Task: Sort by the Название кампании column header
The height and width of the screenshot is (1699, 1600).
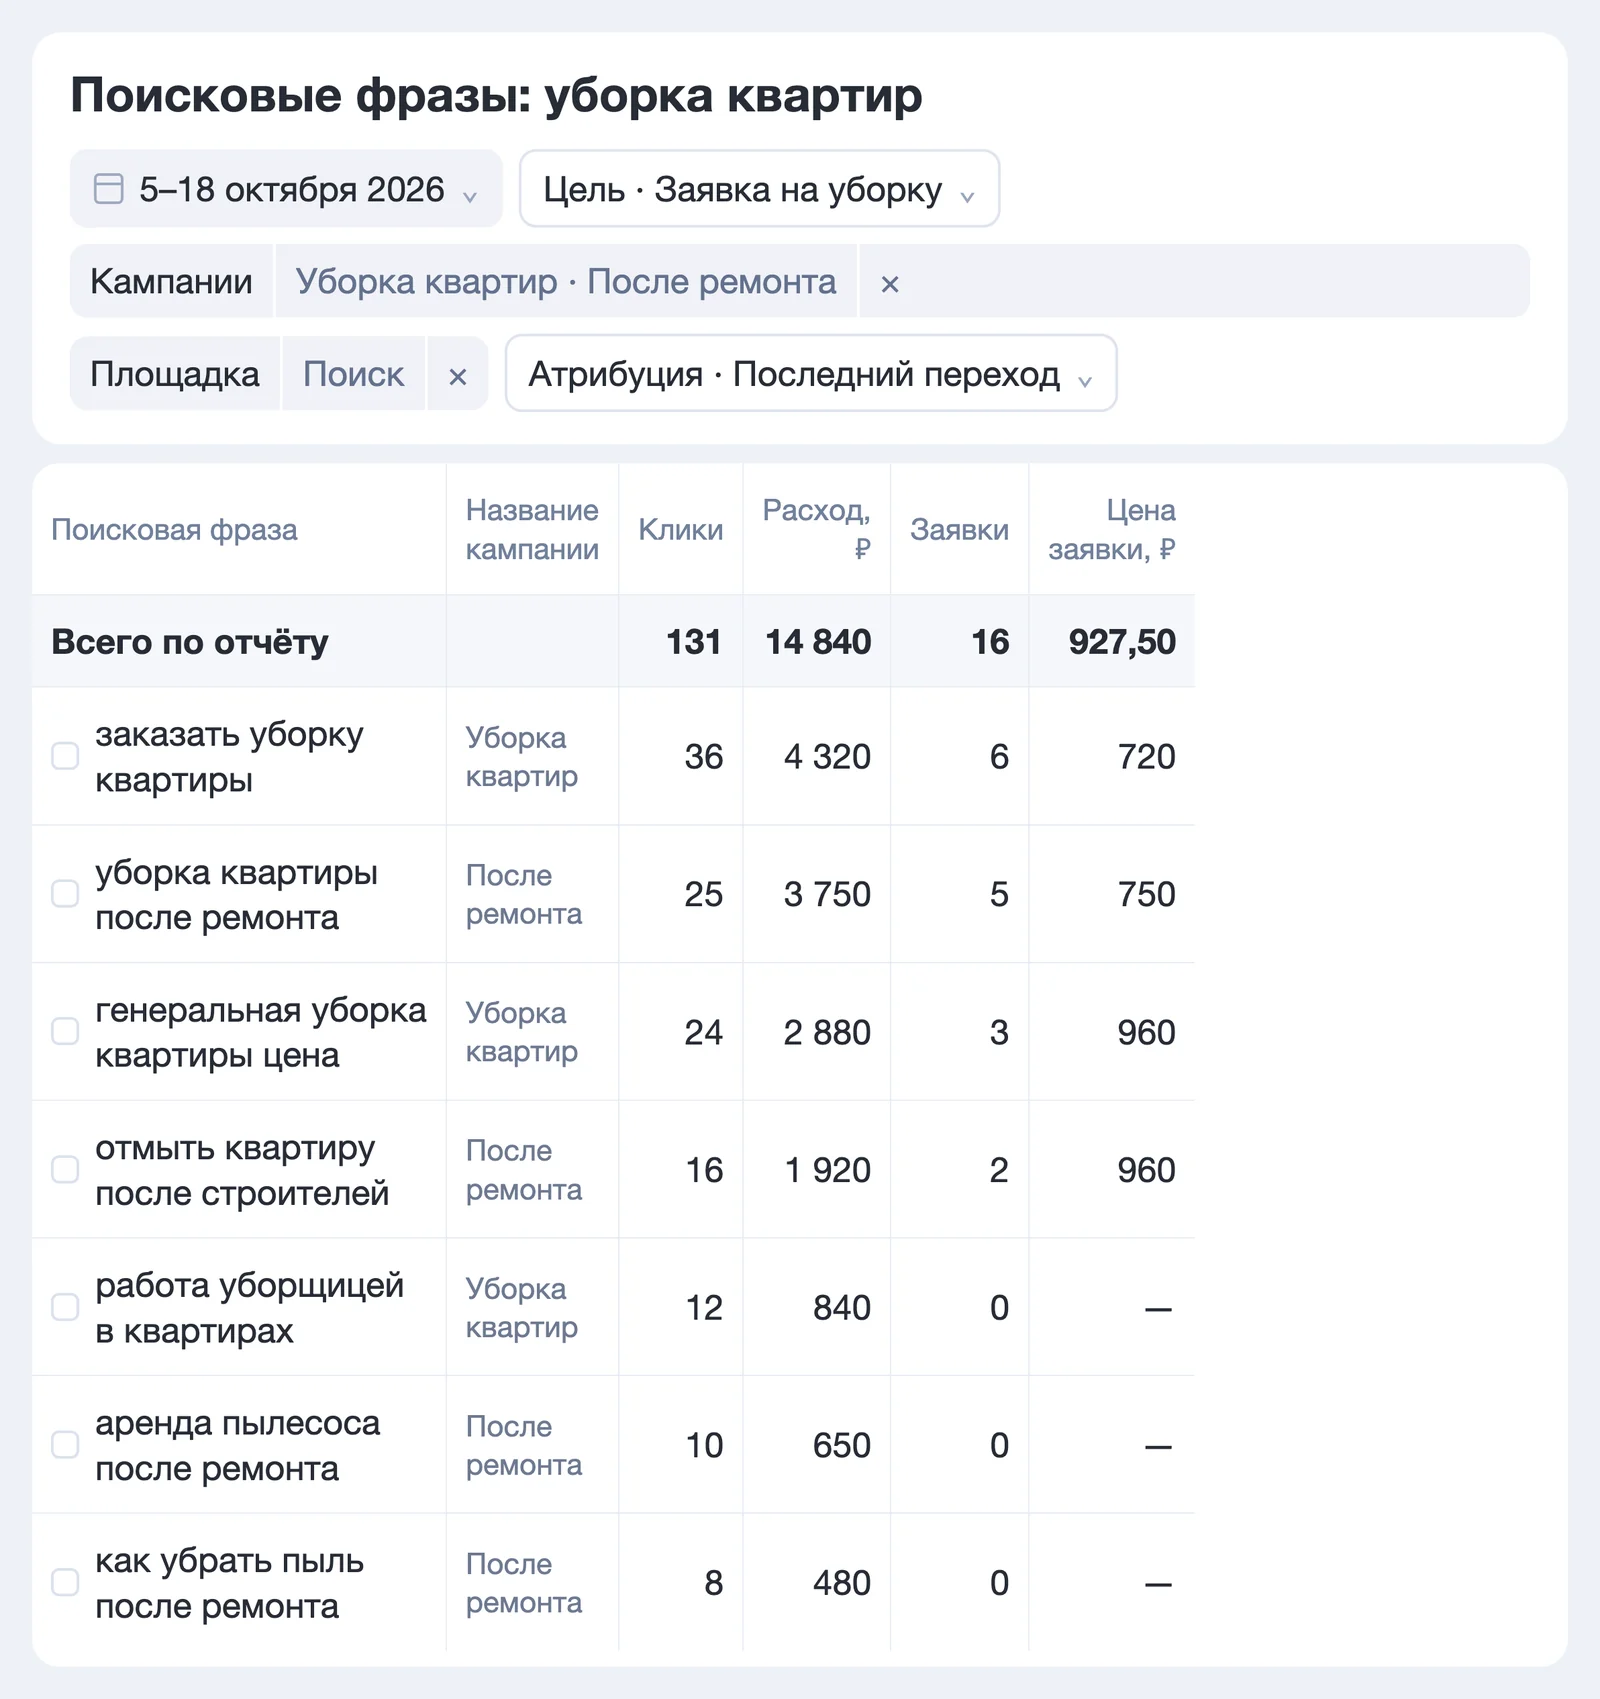Action: coord(532,530)
